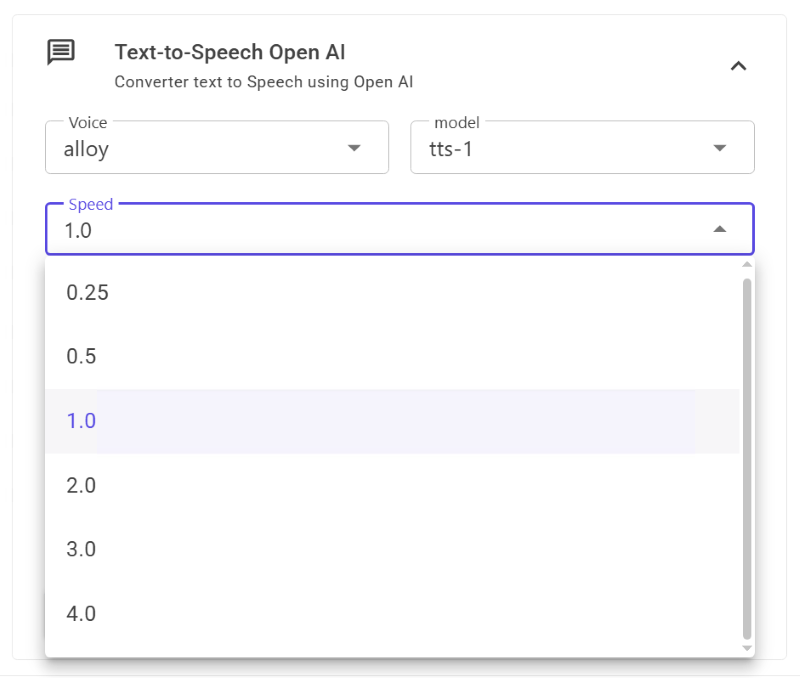Set speed to 2.0 in the list
This screenshot has height=678, width=800.
click(x=81, y=485)
